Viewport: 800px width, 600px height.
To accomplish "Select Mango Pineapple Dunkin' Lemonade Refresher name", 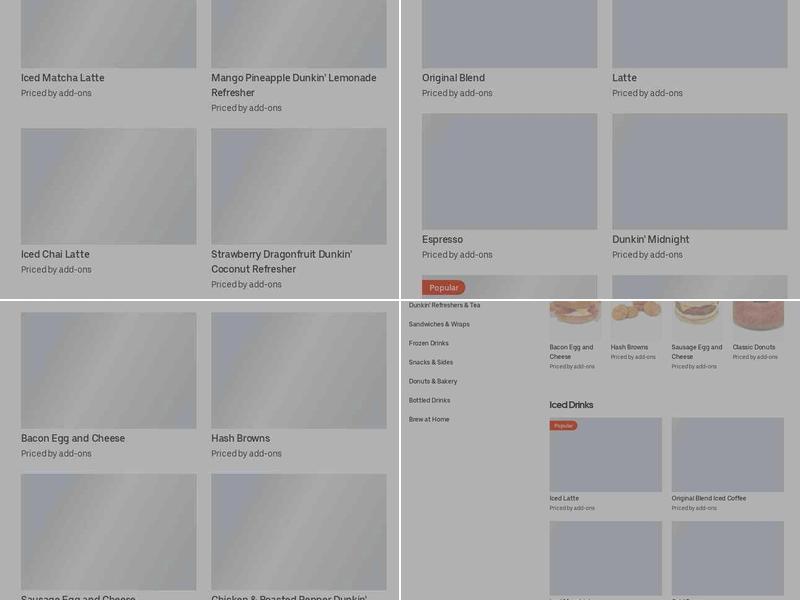I will pos(294,85).
